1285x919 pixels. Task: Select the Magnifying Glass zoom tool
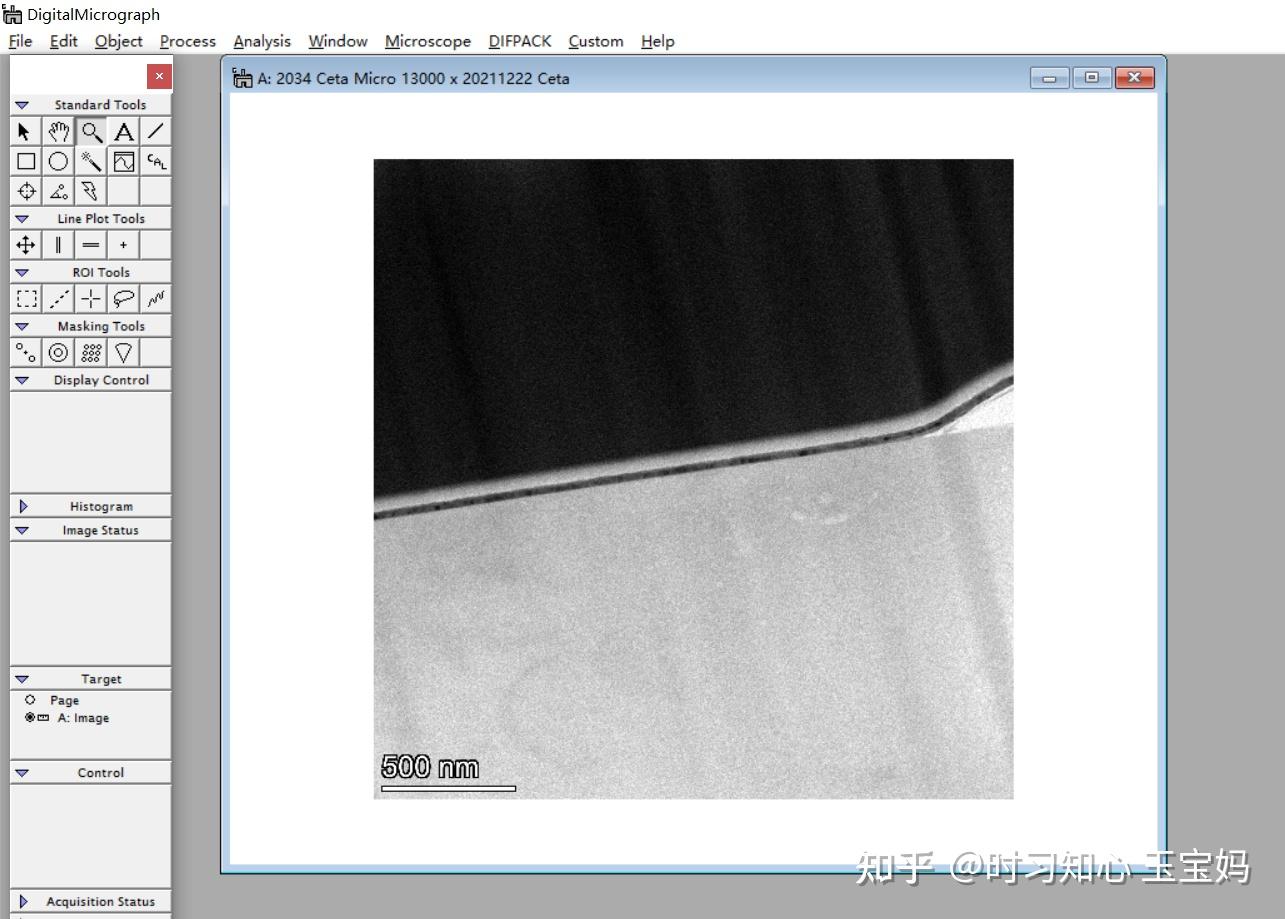pos(90,131)
